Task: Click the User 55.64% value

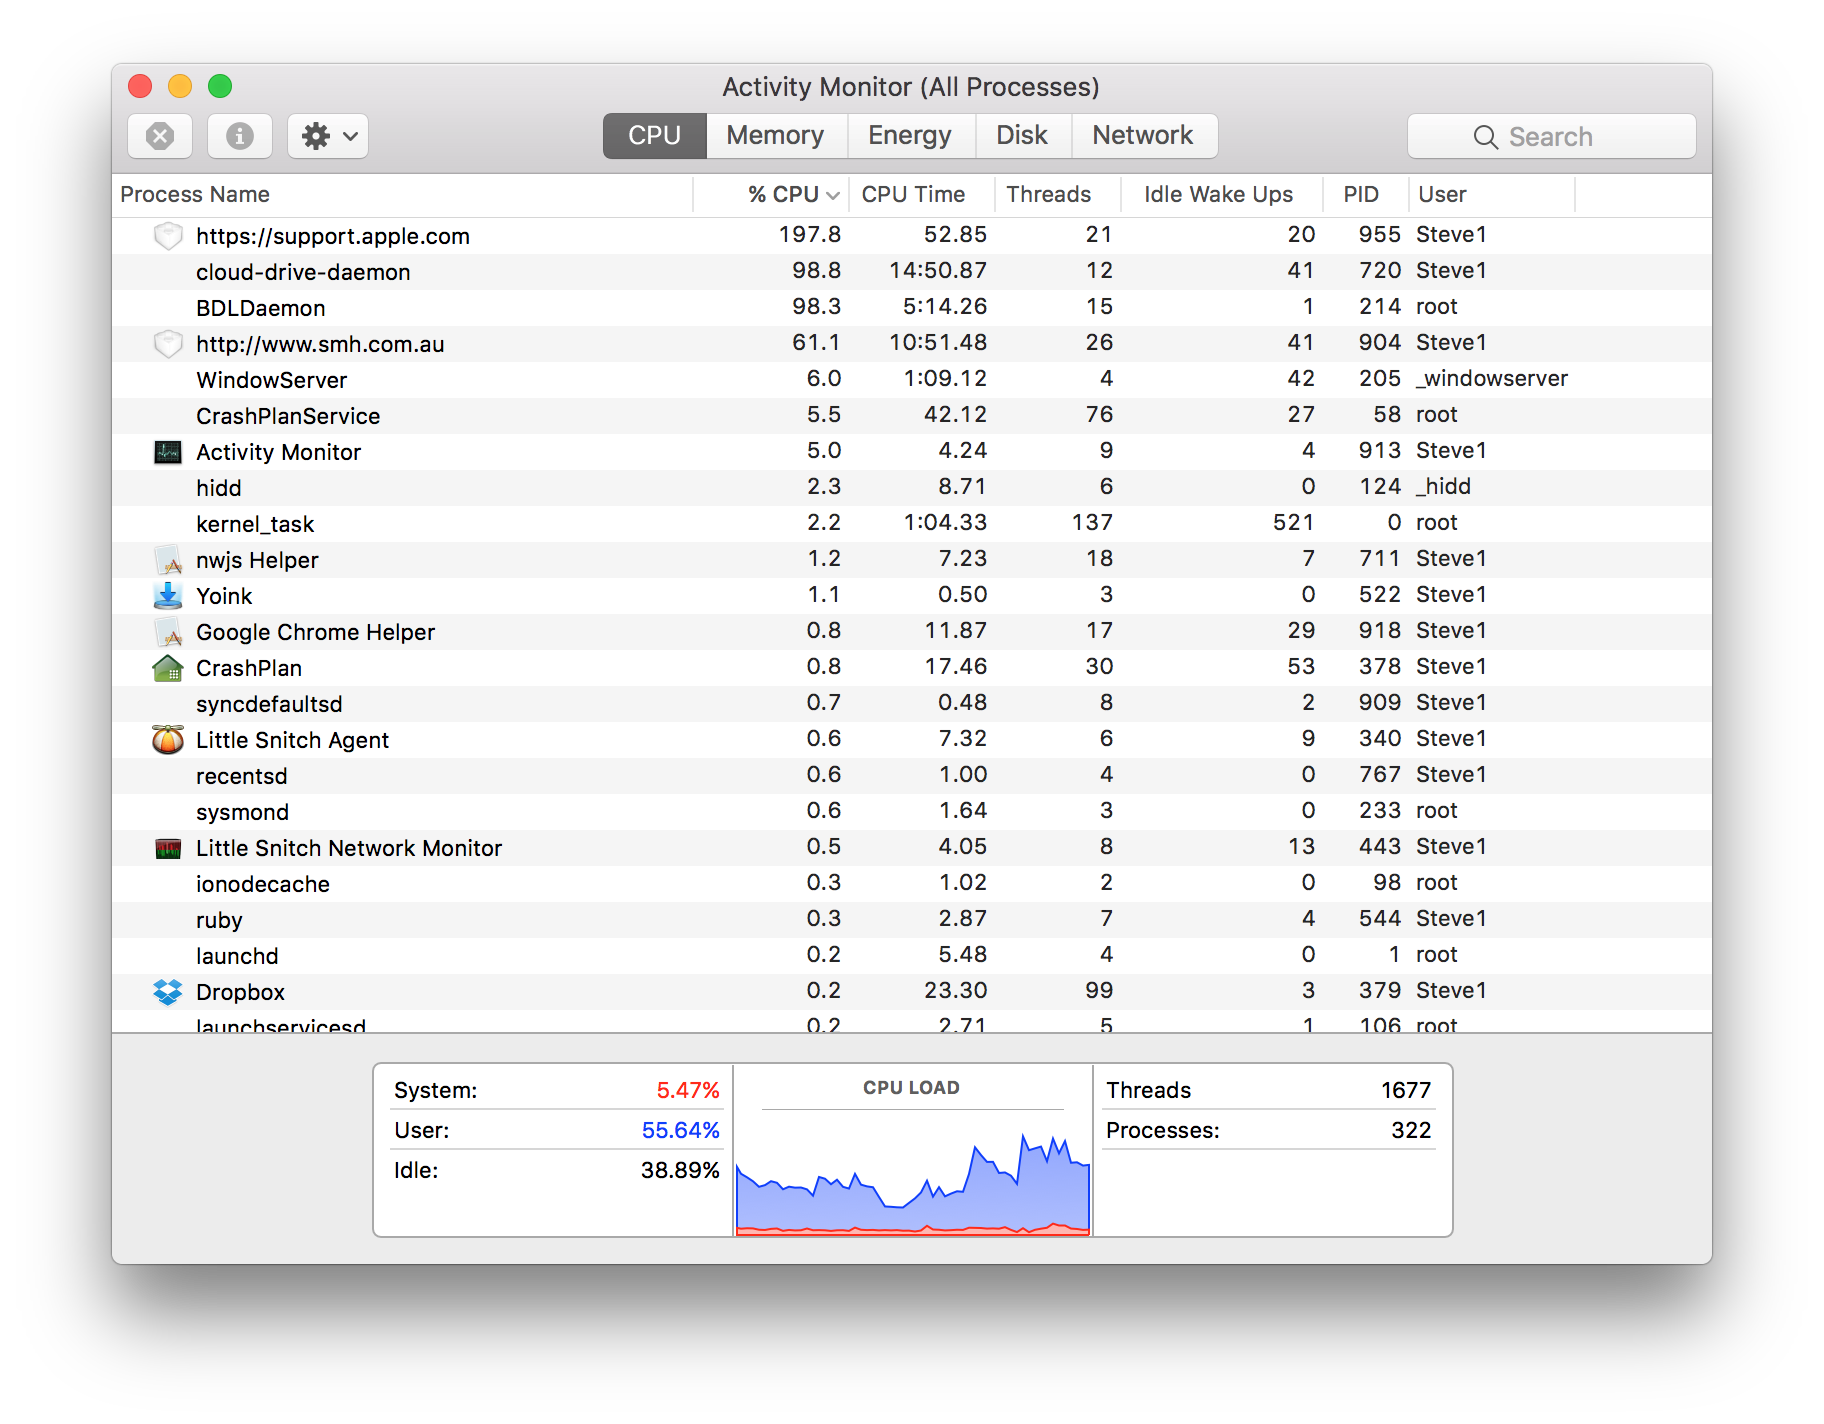Action: tap(681, 1130)
